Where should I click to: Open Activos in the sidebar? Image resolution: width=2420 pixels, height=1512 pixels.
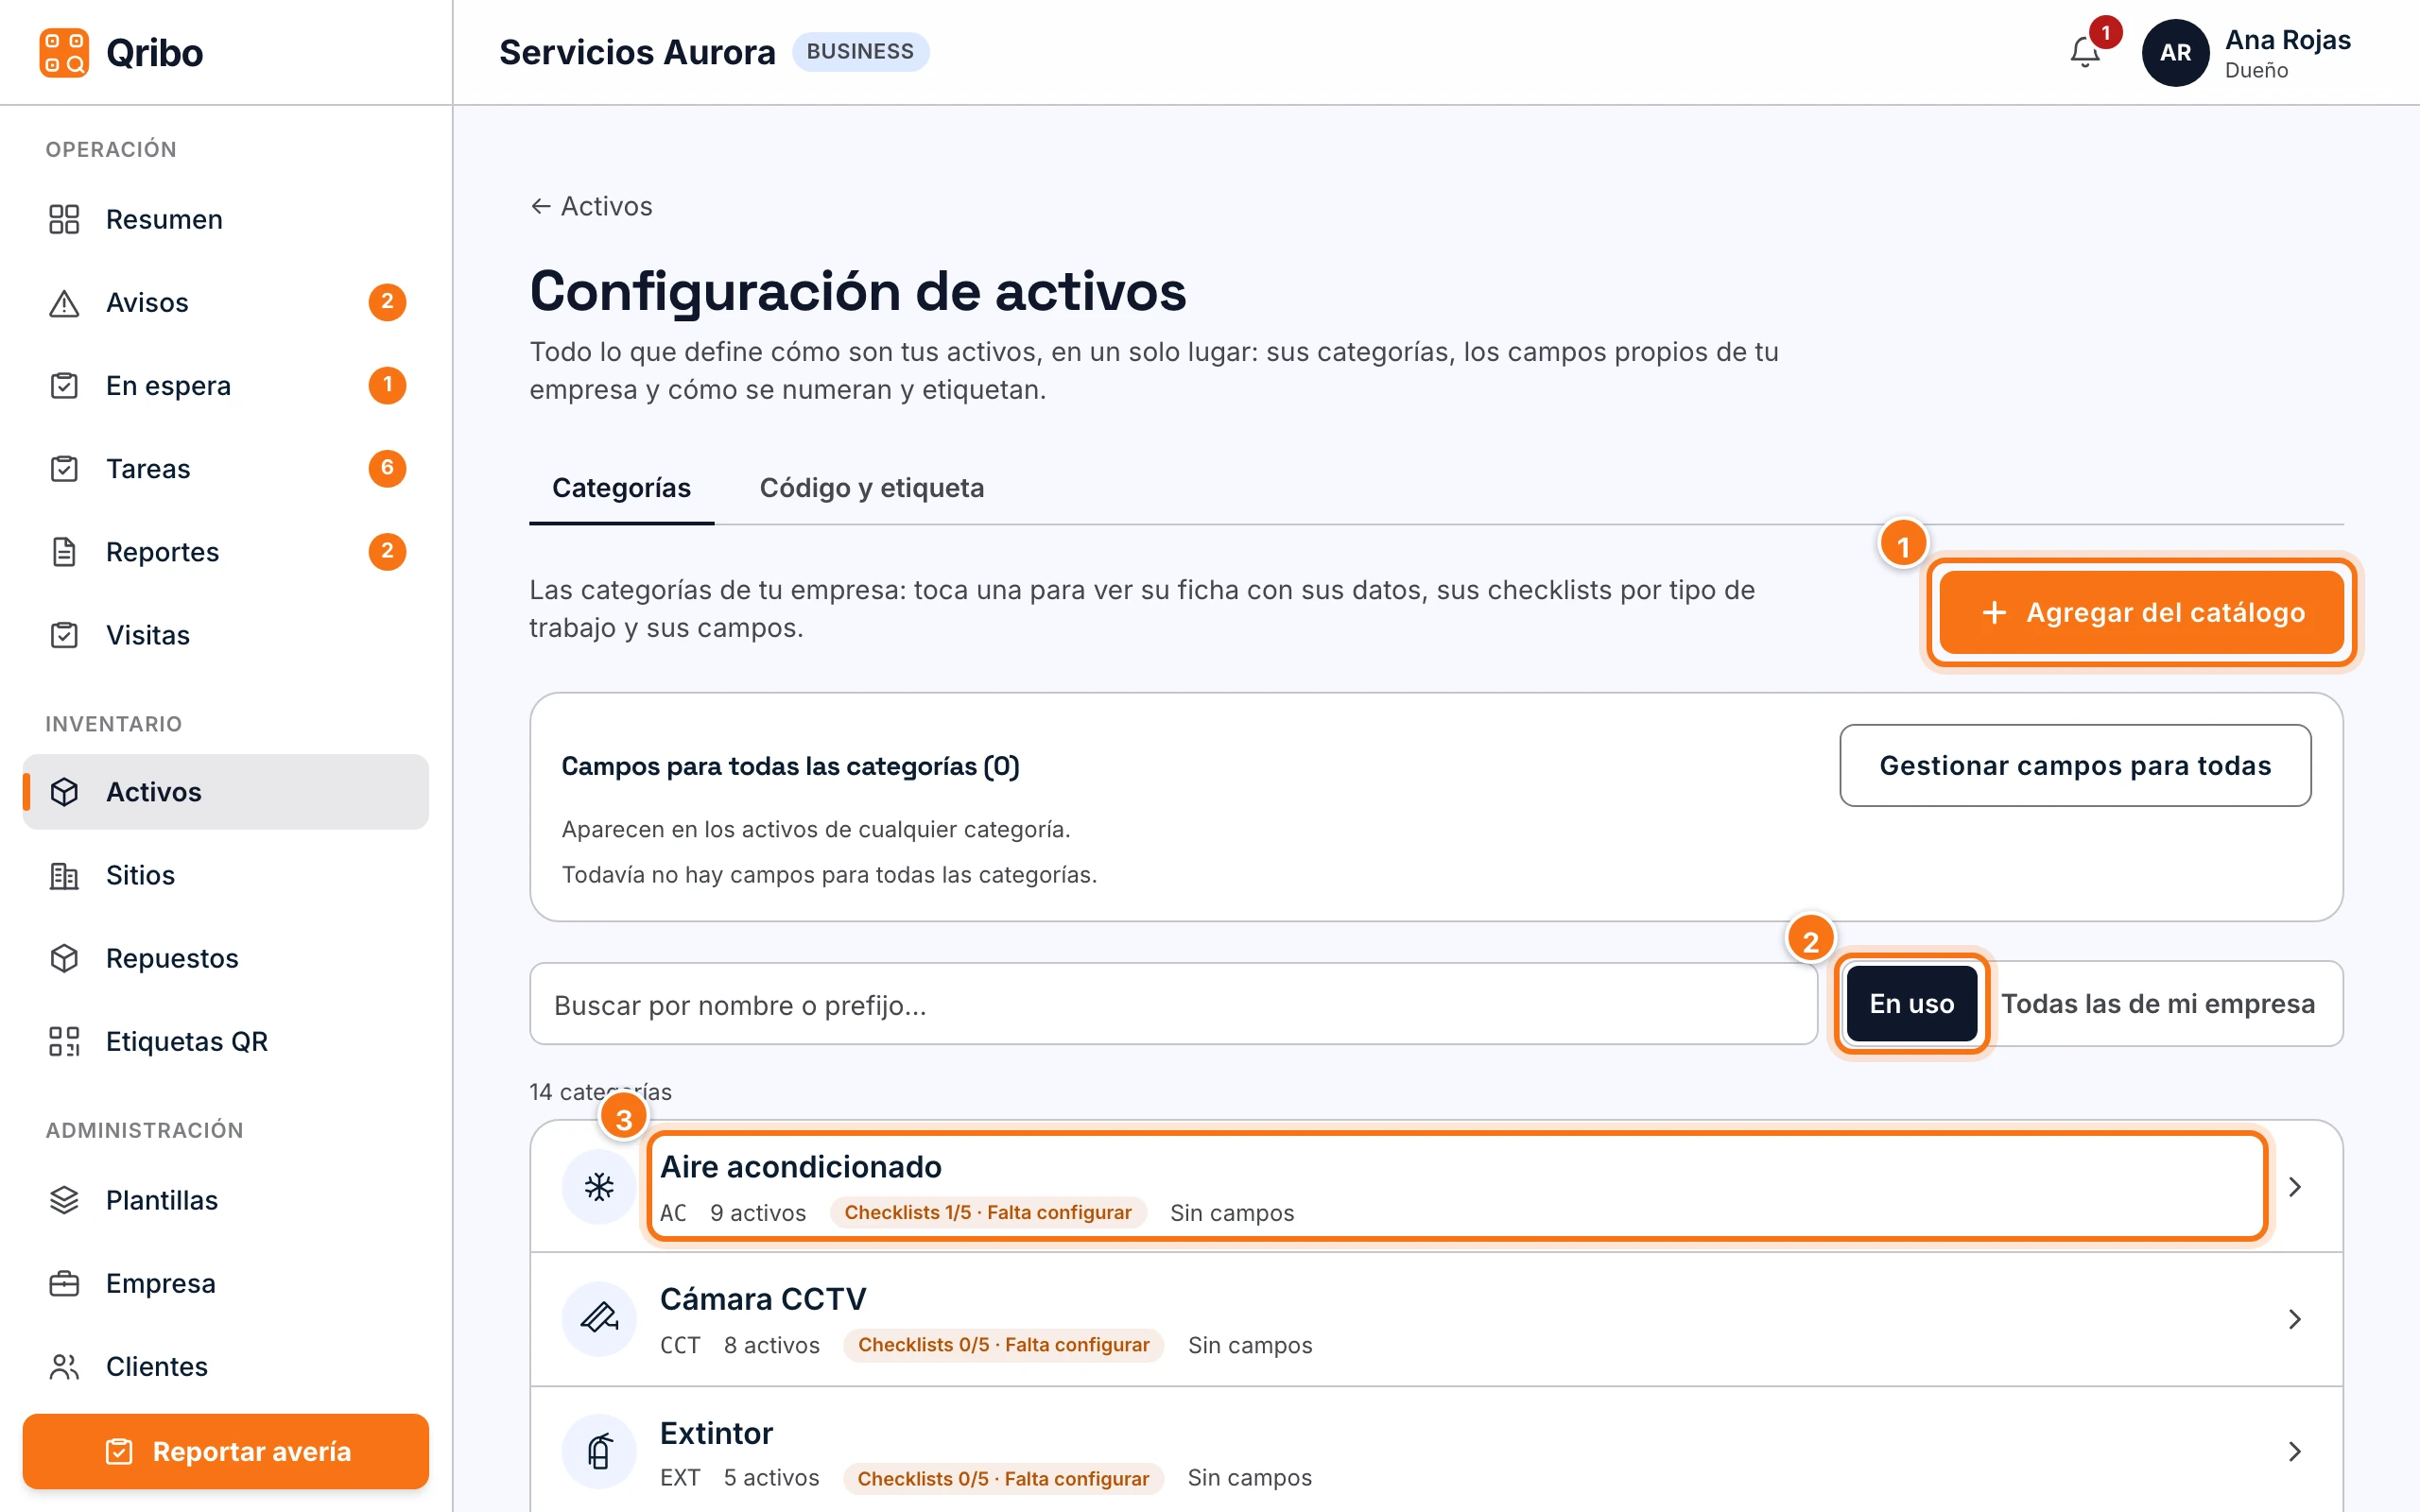(226, 791)
